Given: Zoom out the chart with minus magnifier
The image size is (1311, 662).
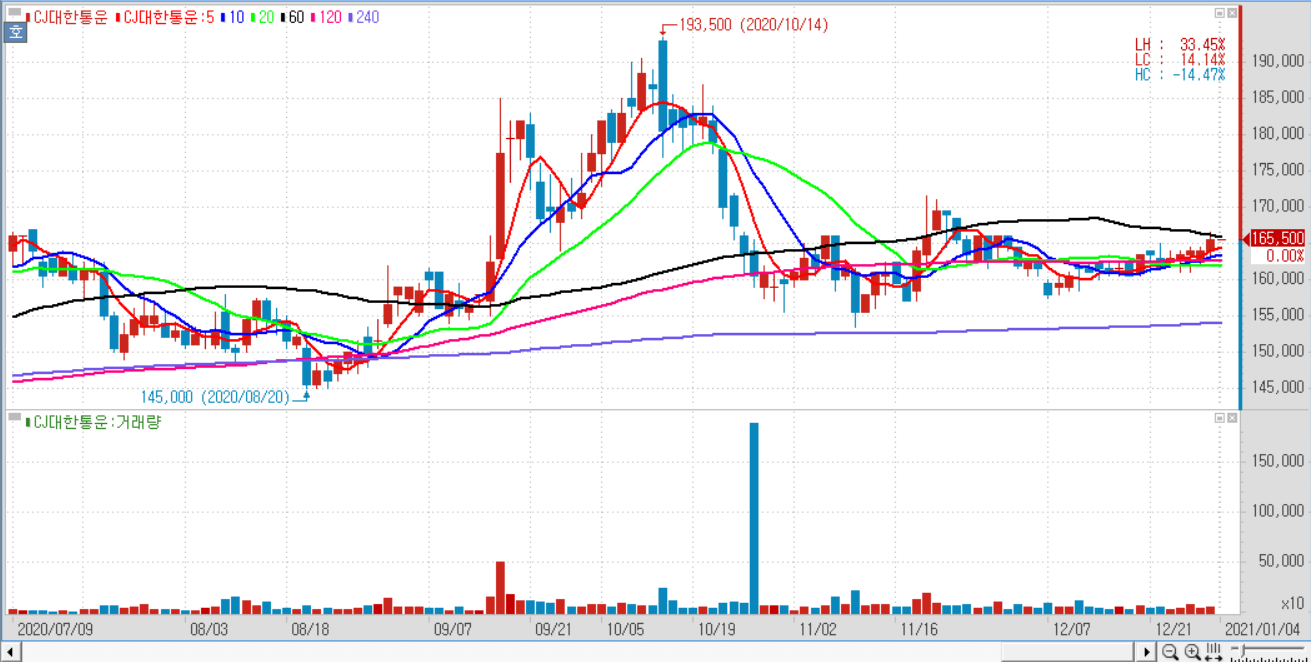Looking at the screenshot, I should pos(1170,652).
